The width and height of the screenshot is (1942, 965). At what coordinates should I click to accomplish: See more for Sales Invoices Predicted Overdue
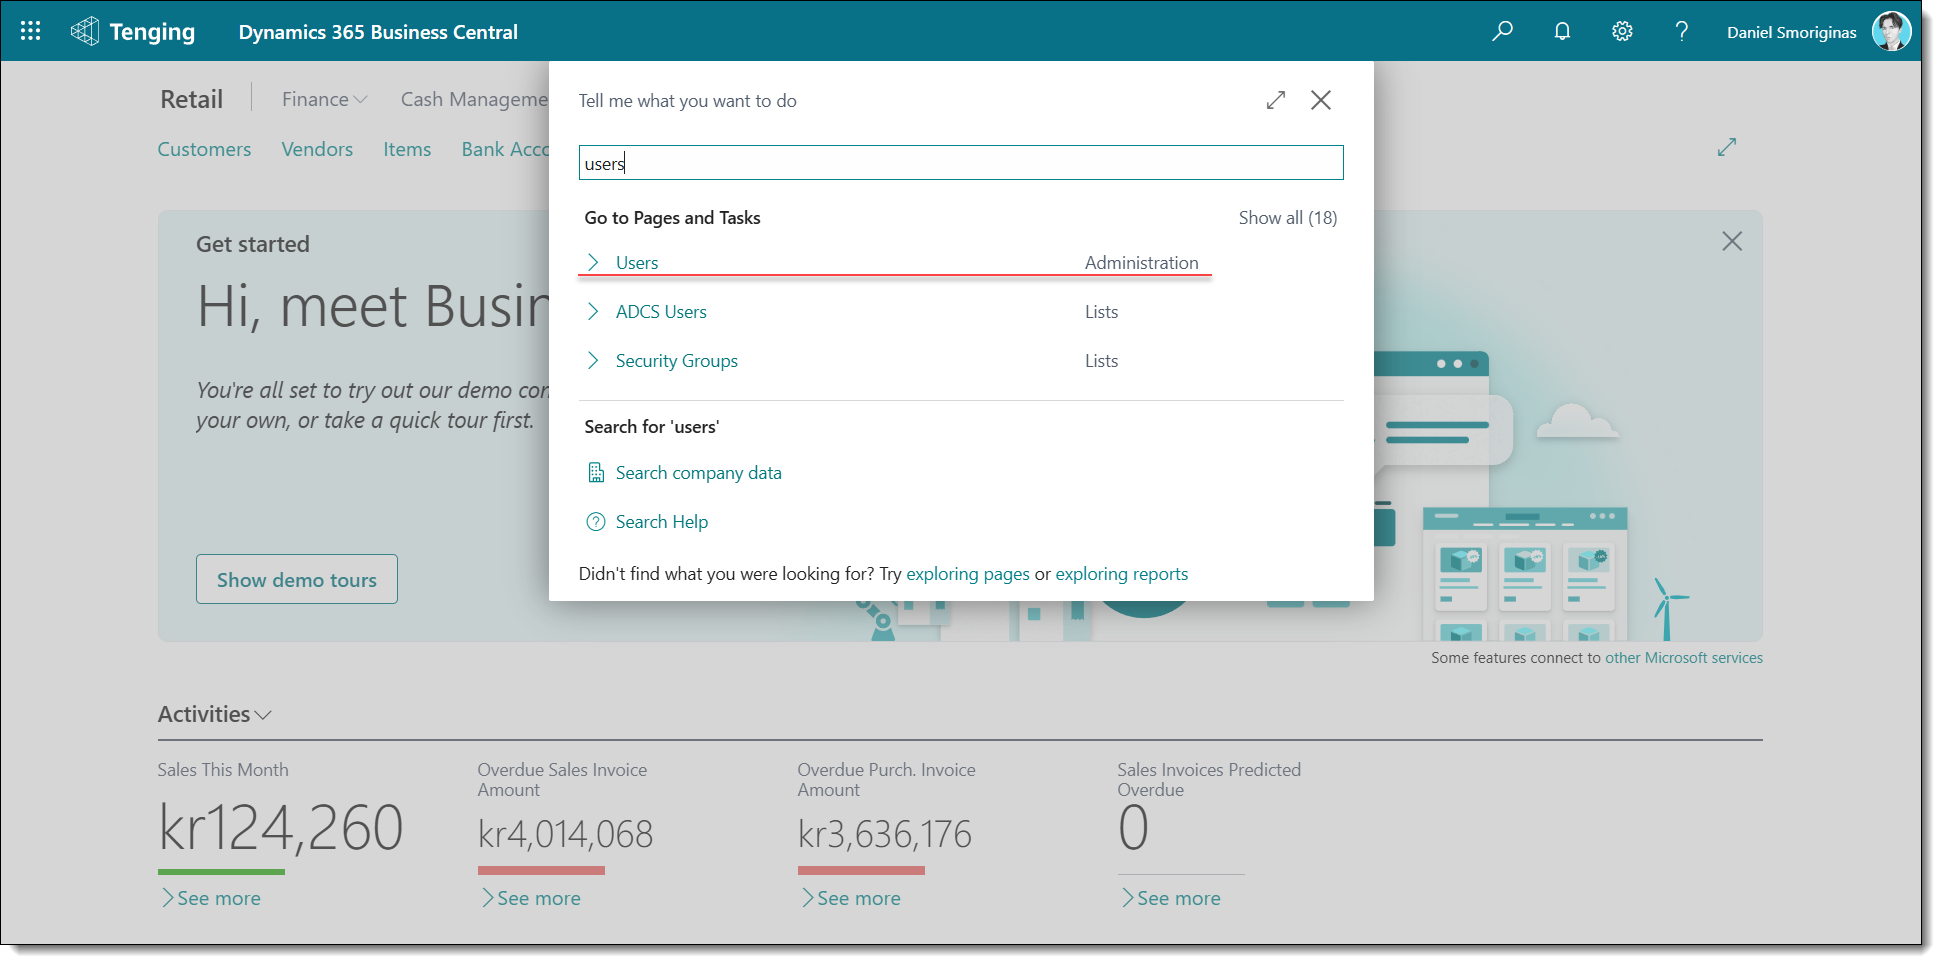click(x=1171, y=898)
